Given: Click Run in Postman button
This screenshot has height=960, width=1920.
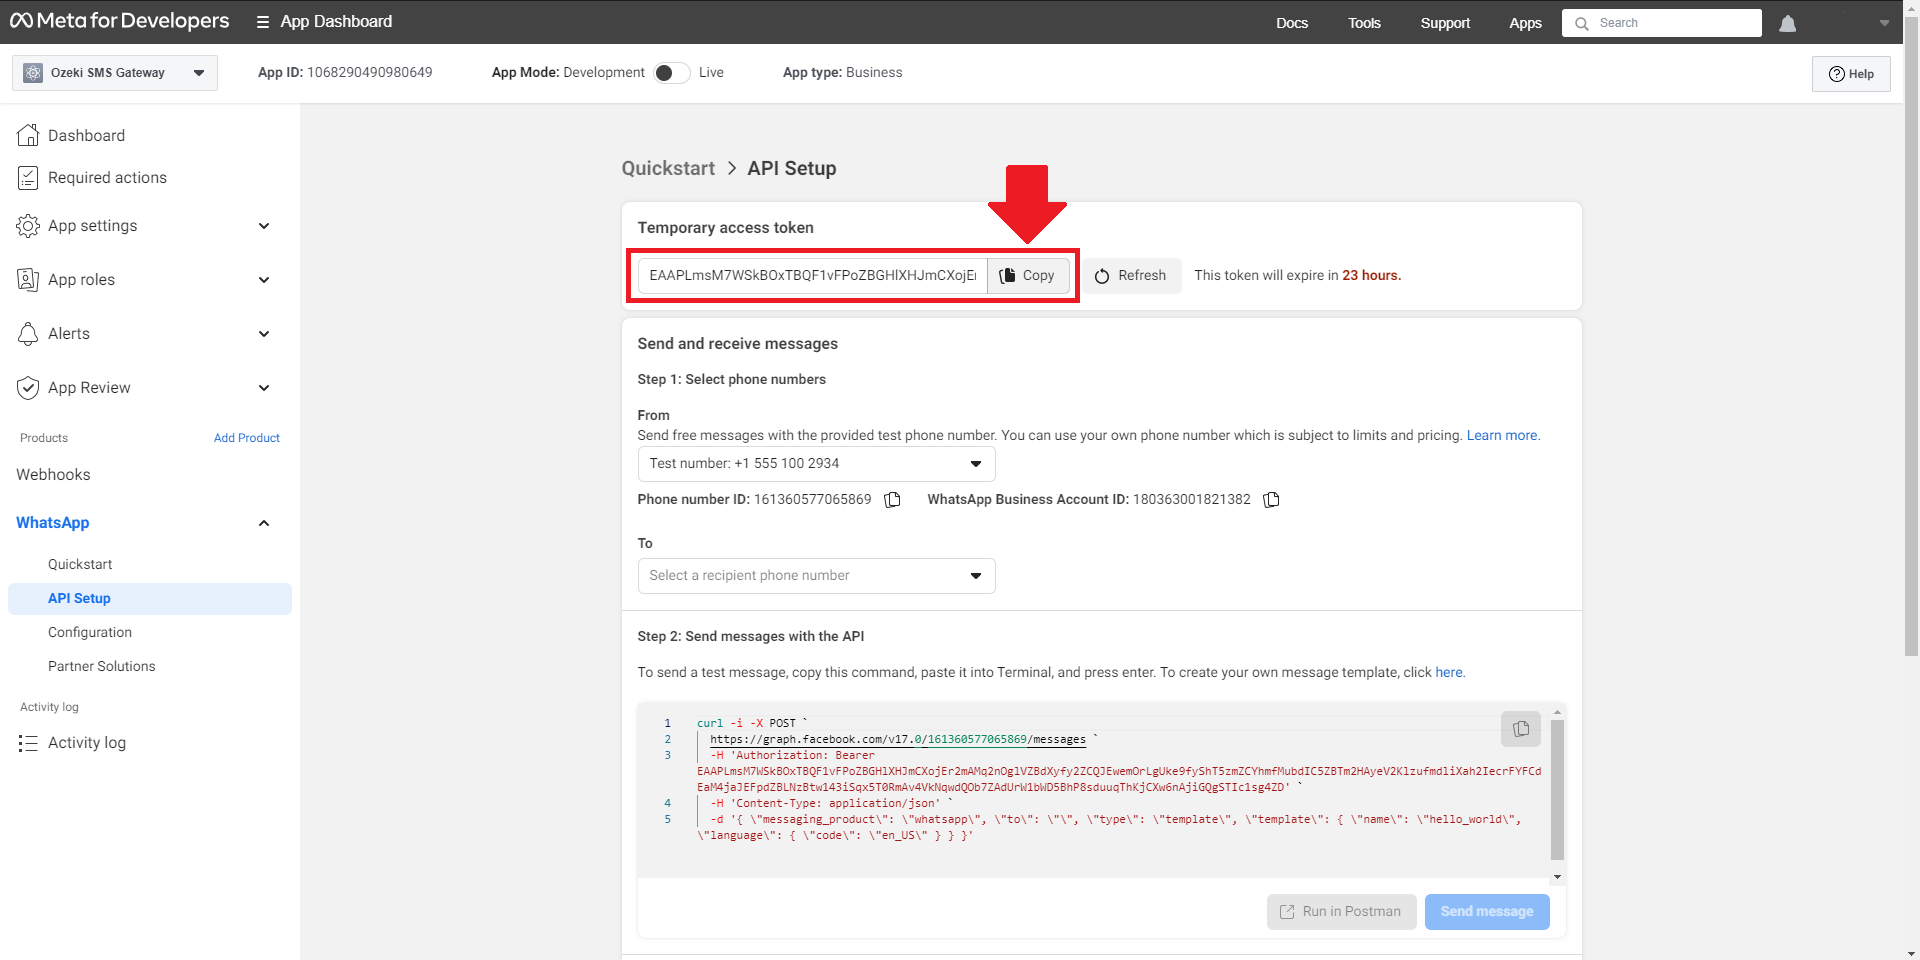Looking at the screenshot, I should click(1342, 911).
